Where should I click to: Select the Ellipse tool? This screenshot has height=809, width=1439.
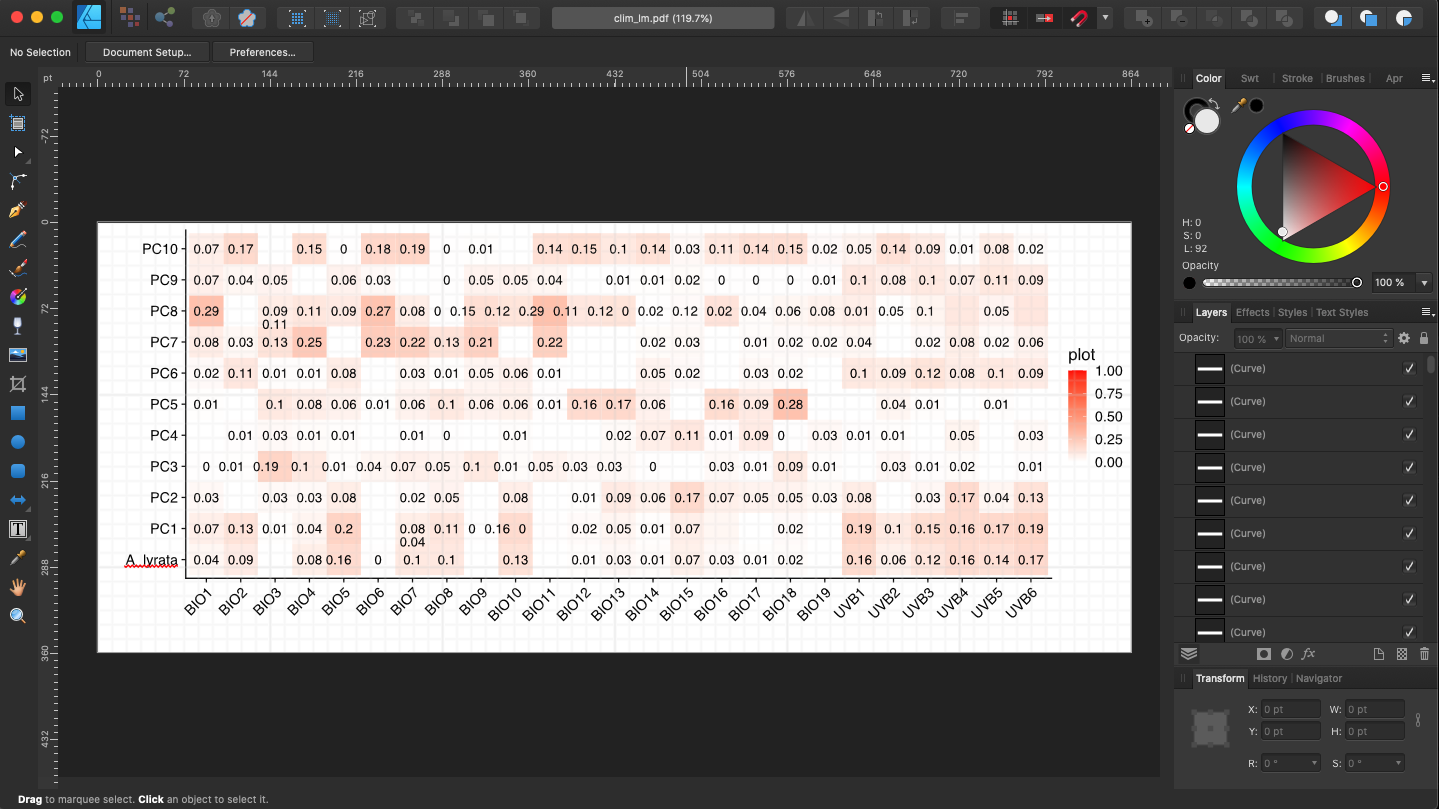17,442
